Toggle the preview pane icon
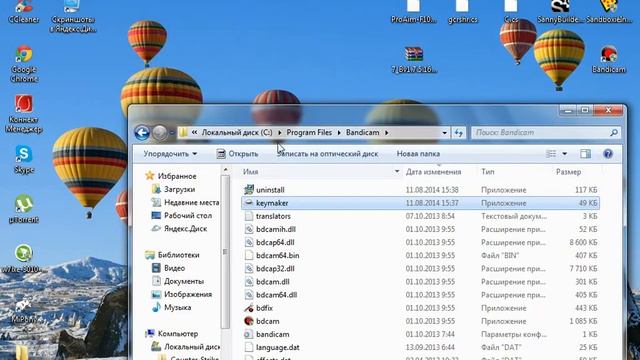 [585, 154]
